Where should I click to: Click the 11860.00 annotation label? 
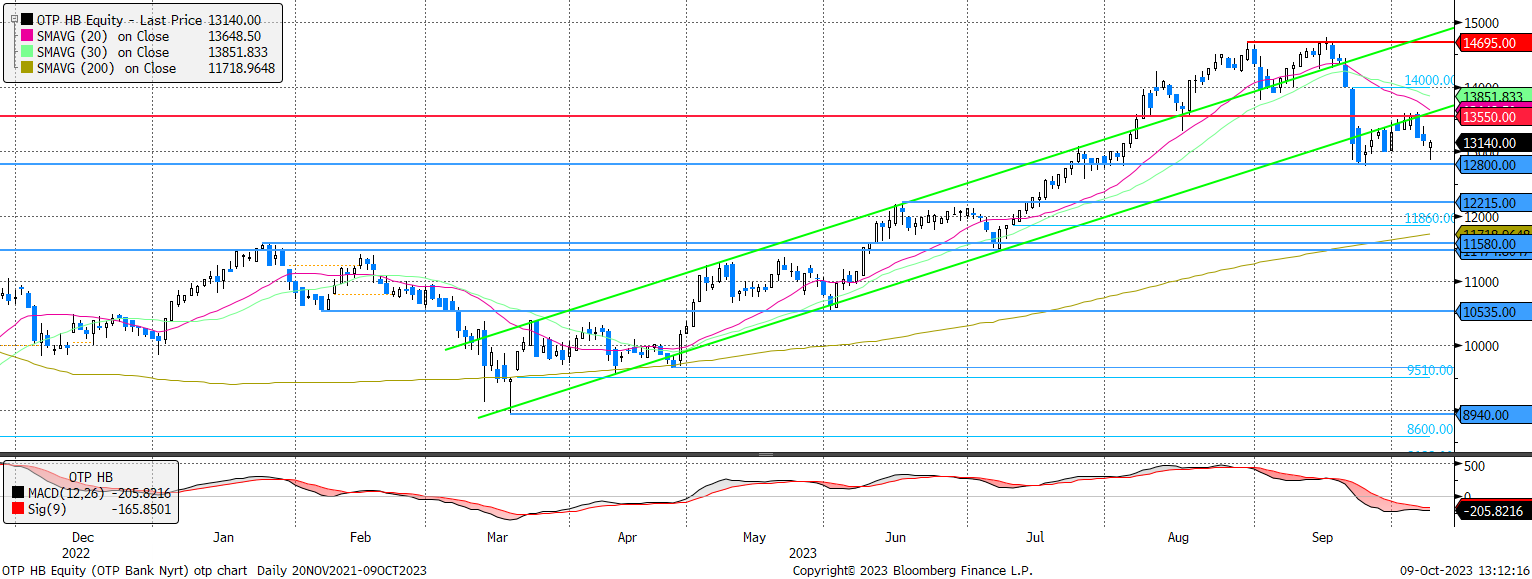(1429, 218)
